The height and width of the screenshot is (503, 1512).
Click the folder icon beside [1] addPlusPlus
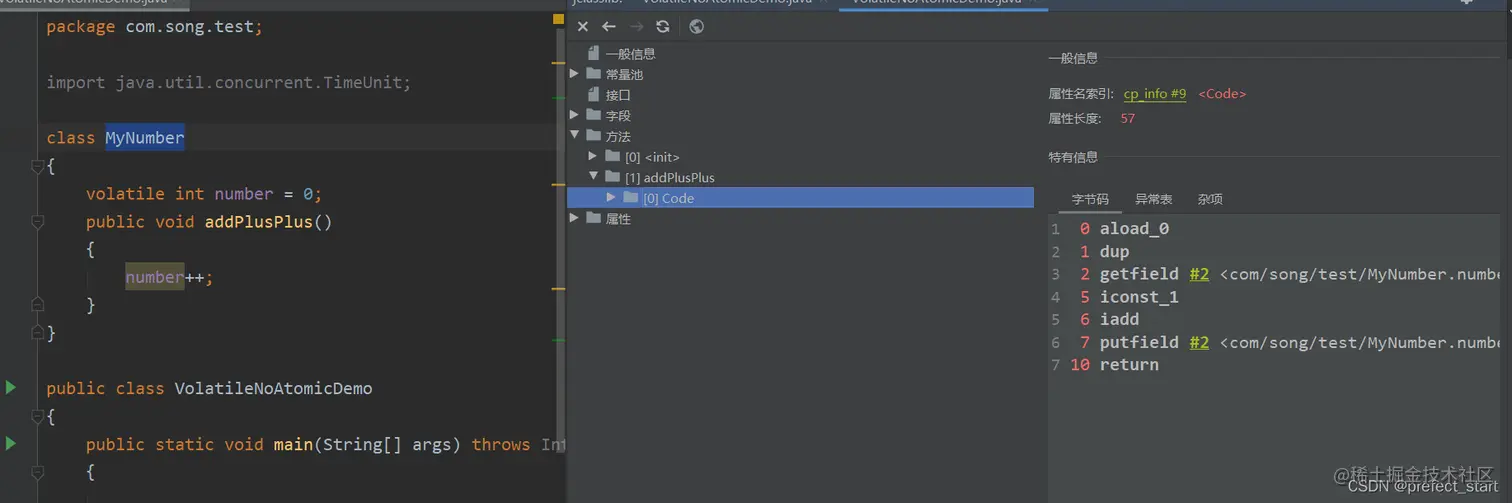pyautogui.click(x=613, y=177)
